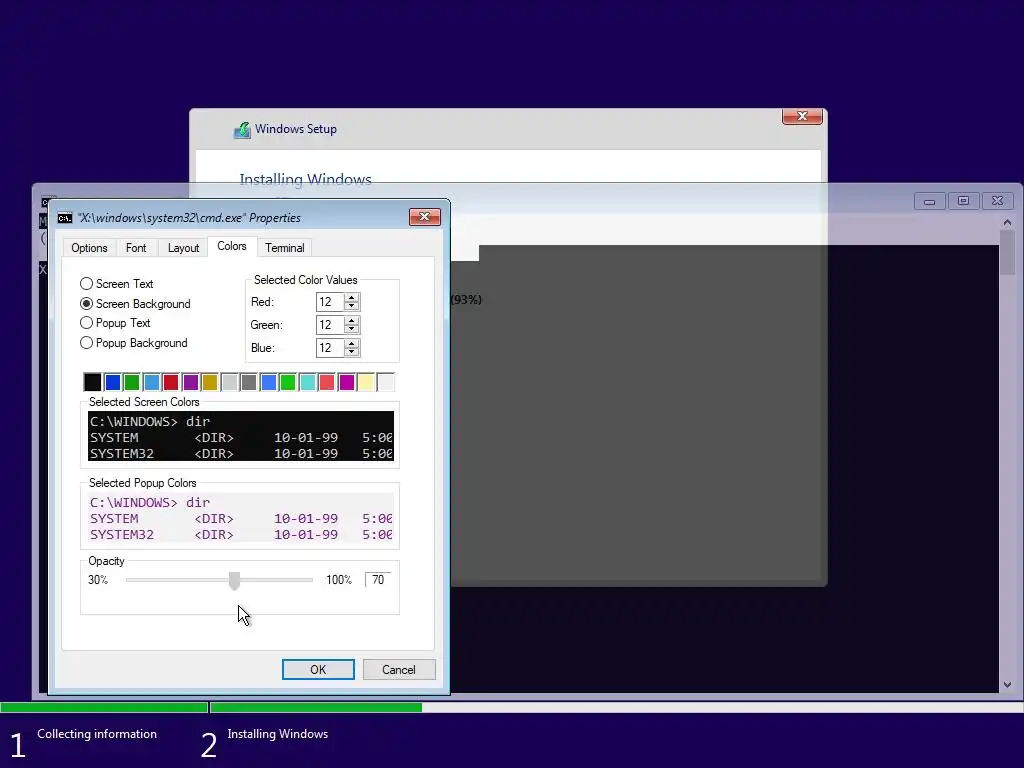Pick the white color swatch
The width and height of the screenshot is (1024, 768).
pyautogui.click(x=385, y=382)
